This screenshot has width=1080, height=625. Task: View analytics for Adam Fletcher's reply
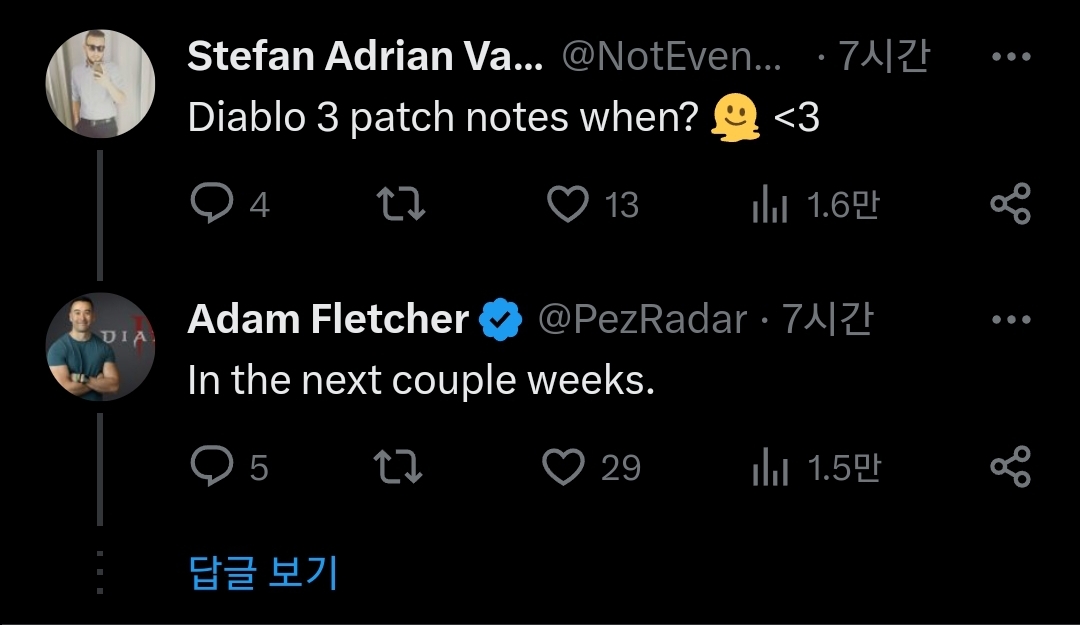(x=769, y=468)
